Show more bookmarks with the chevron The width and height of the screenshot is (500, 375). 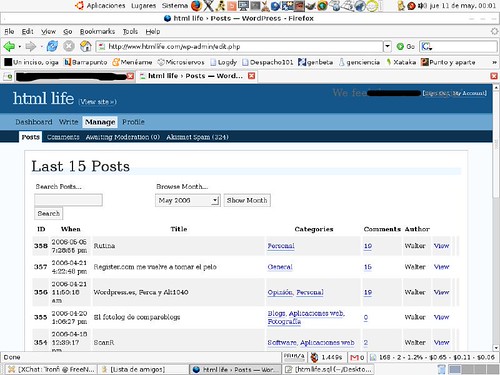pyautogui.click(x=494, y=62)
